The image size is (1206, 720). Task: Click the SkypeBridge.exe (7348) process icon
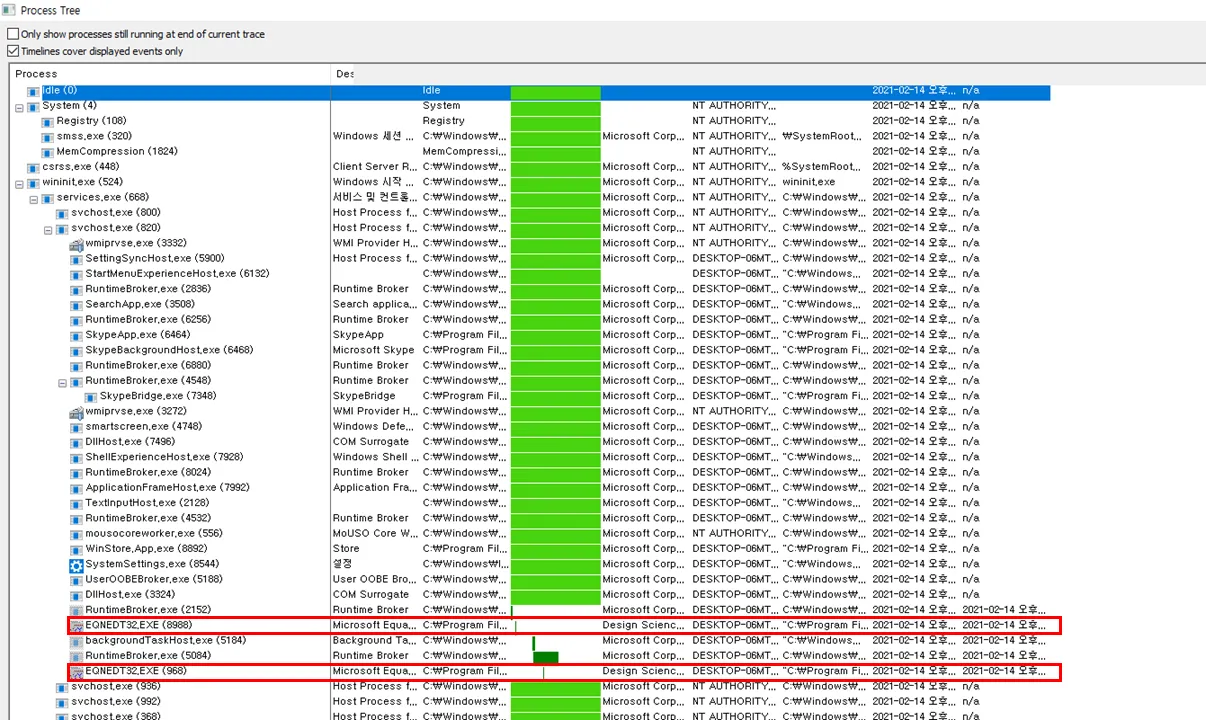[91, 396]
